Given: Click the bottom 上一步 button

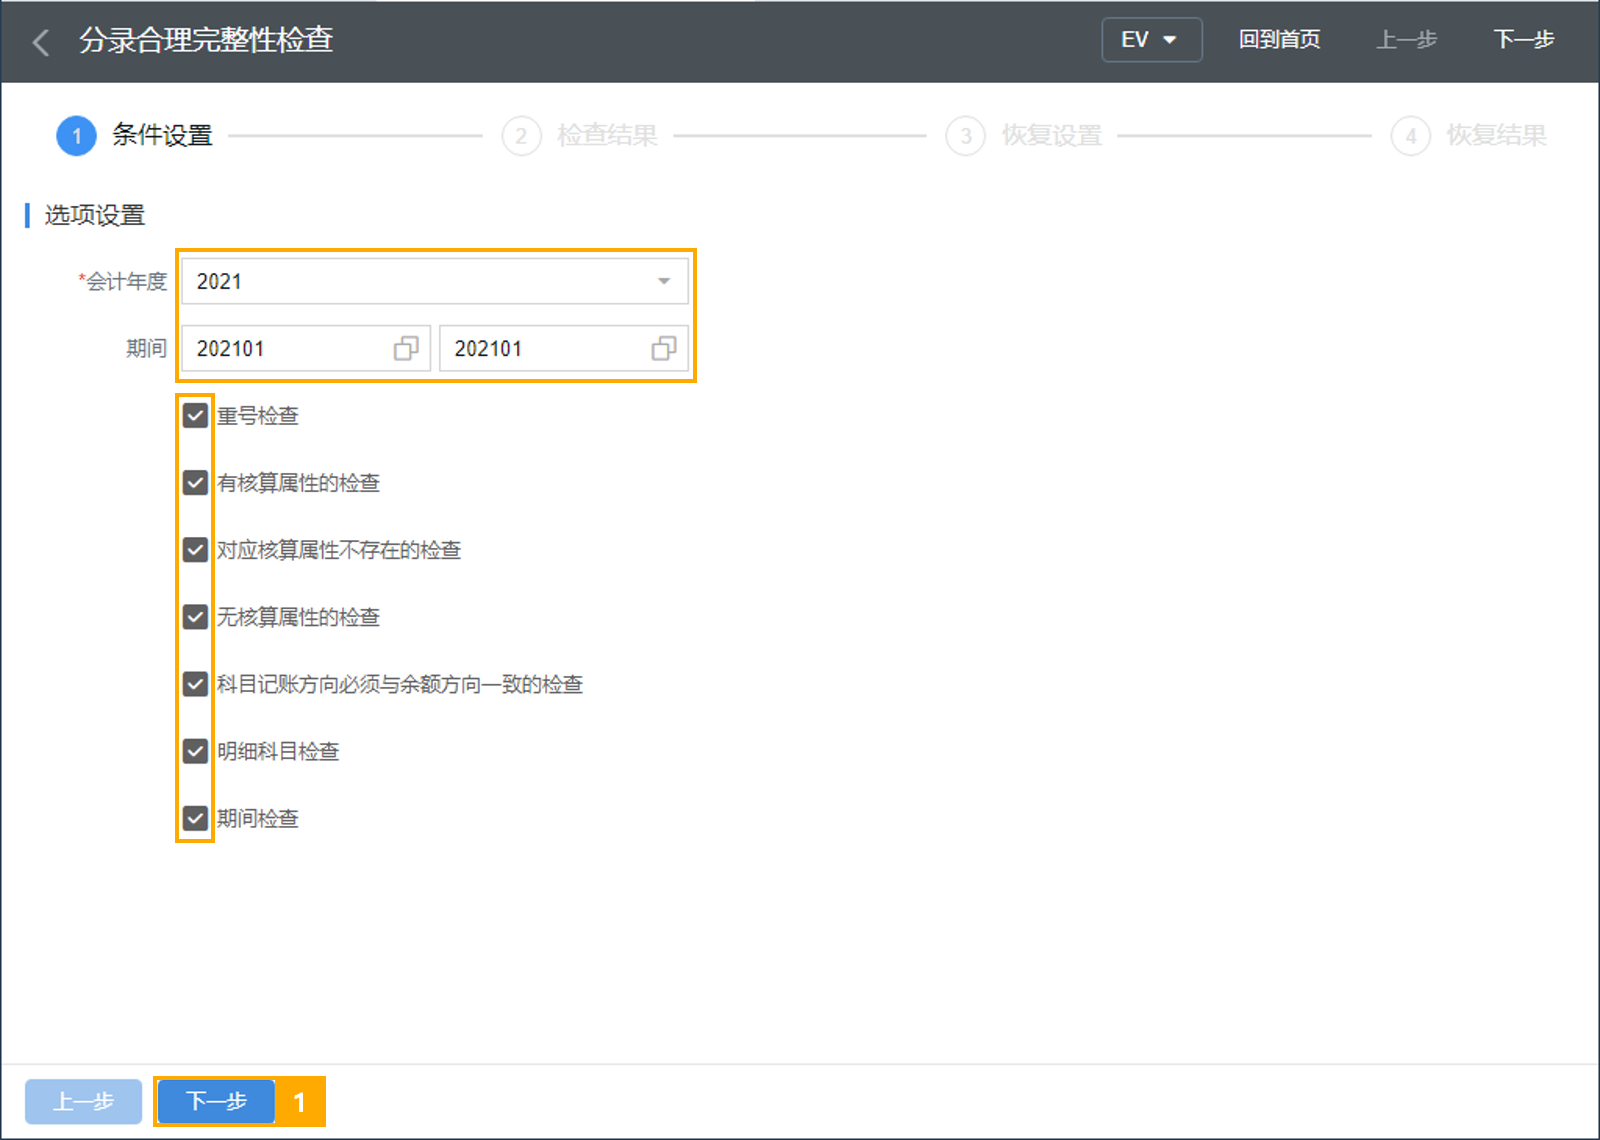Looking at the screenshot, I should [83, 1101].
